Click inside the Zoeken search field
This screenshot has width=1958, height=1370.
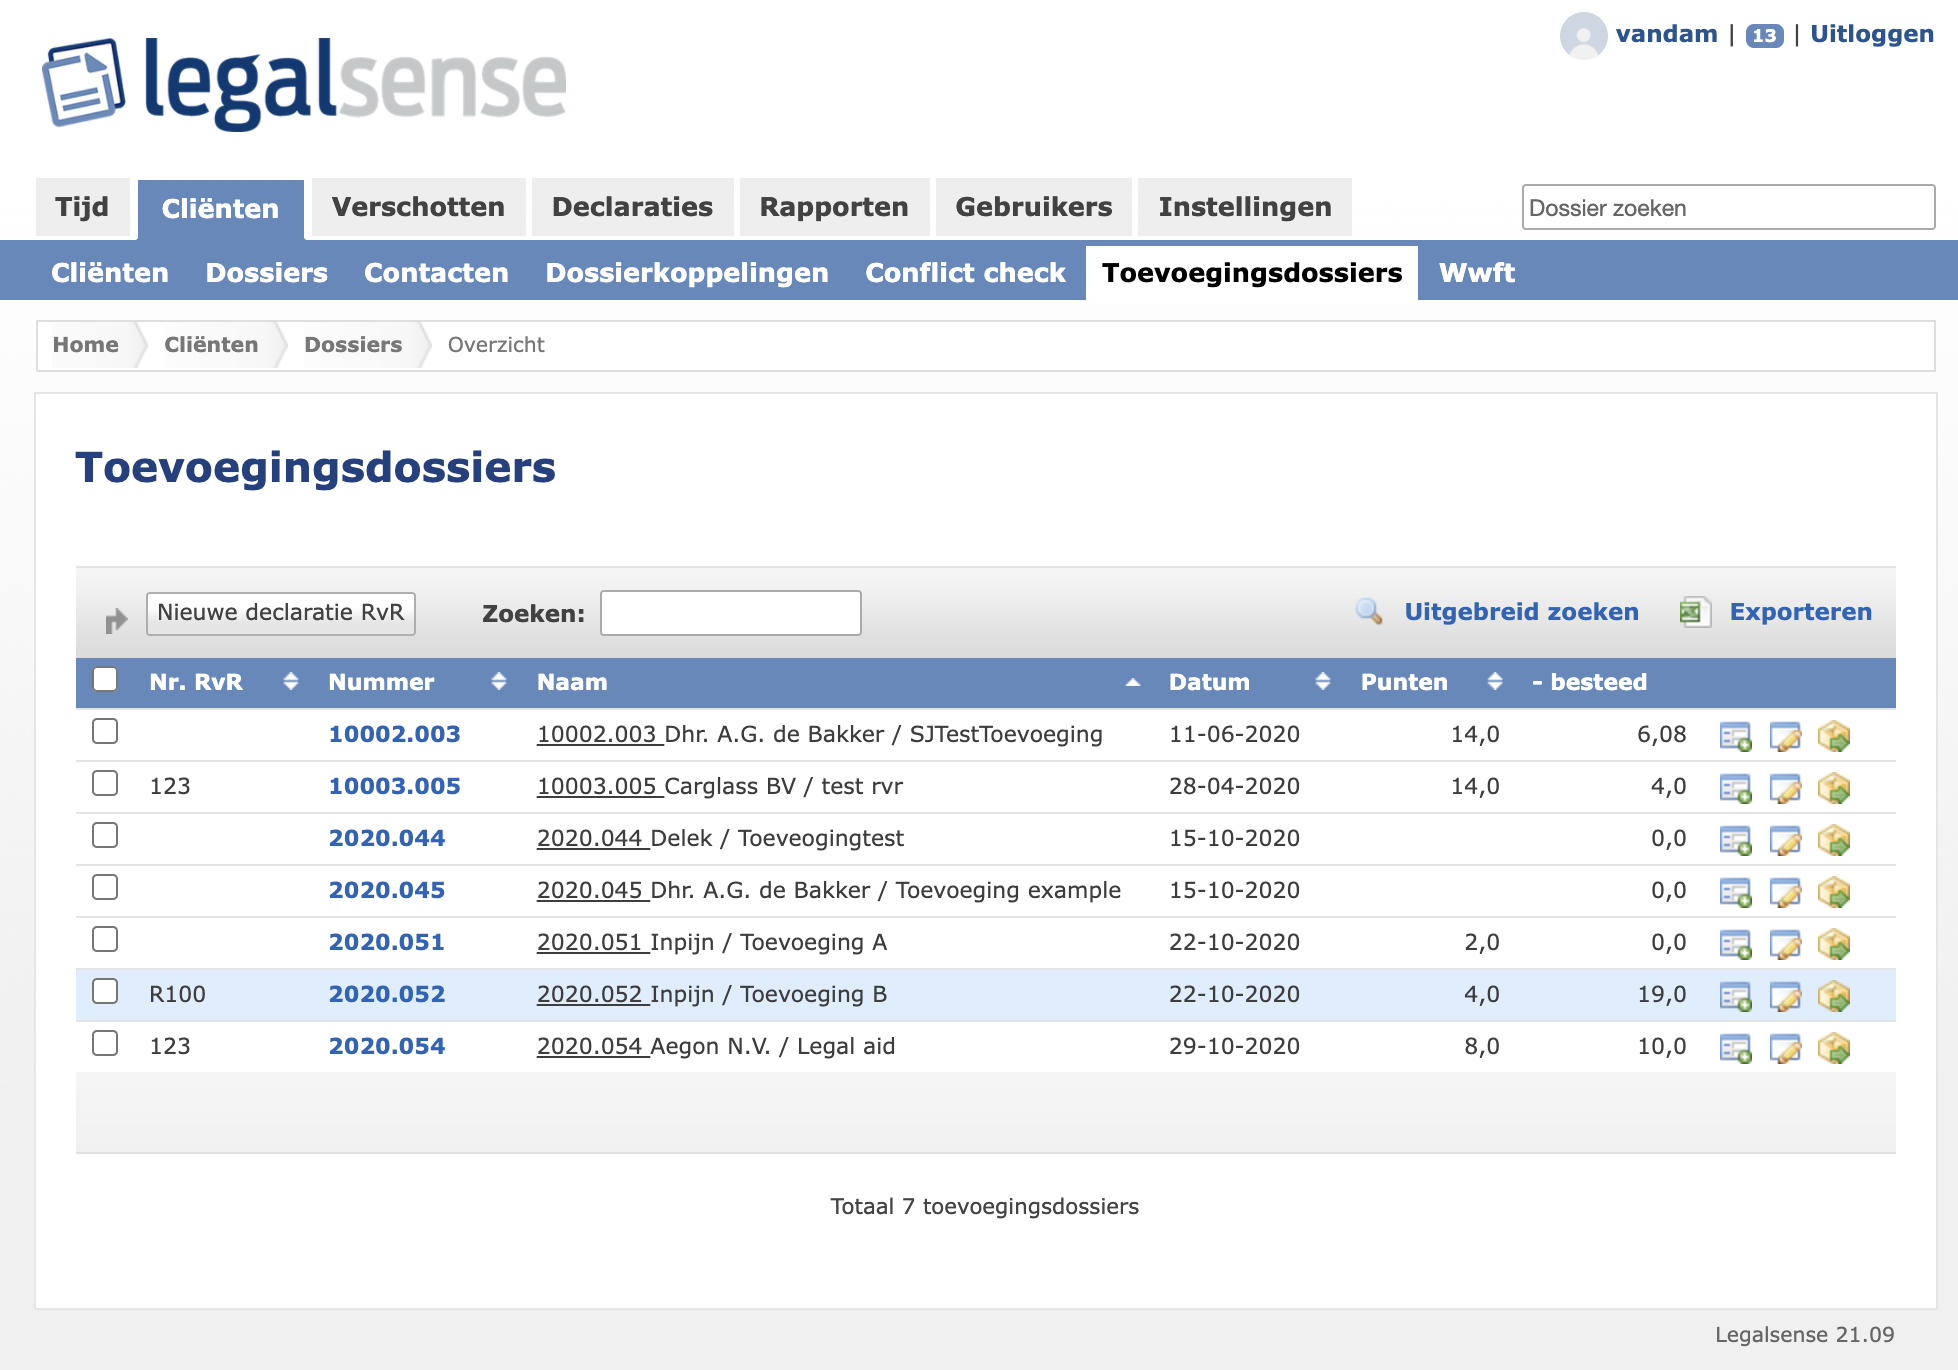[729, 611]
